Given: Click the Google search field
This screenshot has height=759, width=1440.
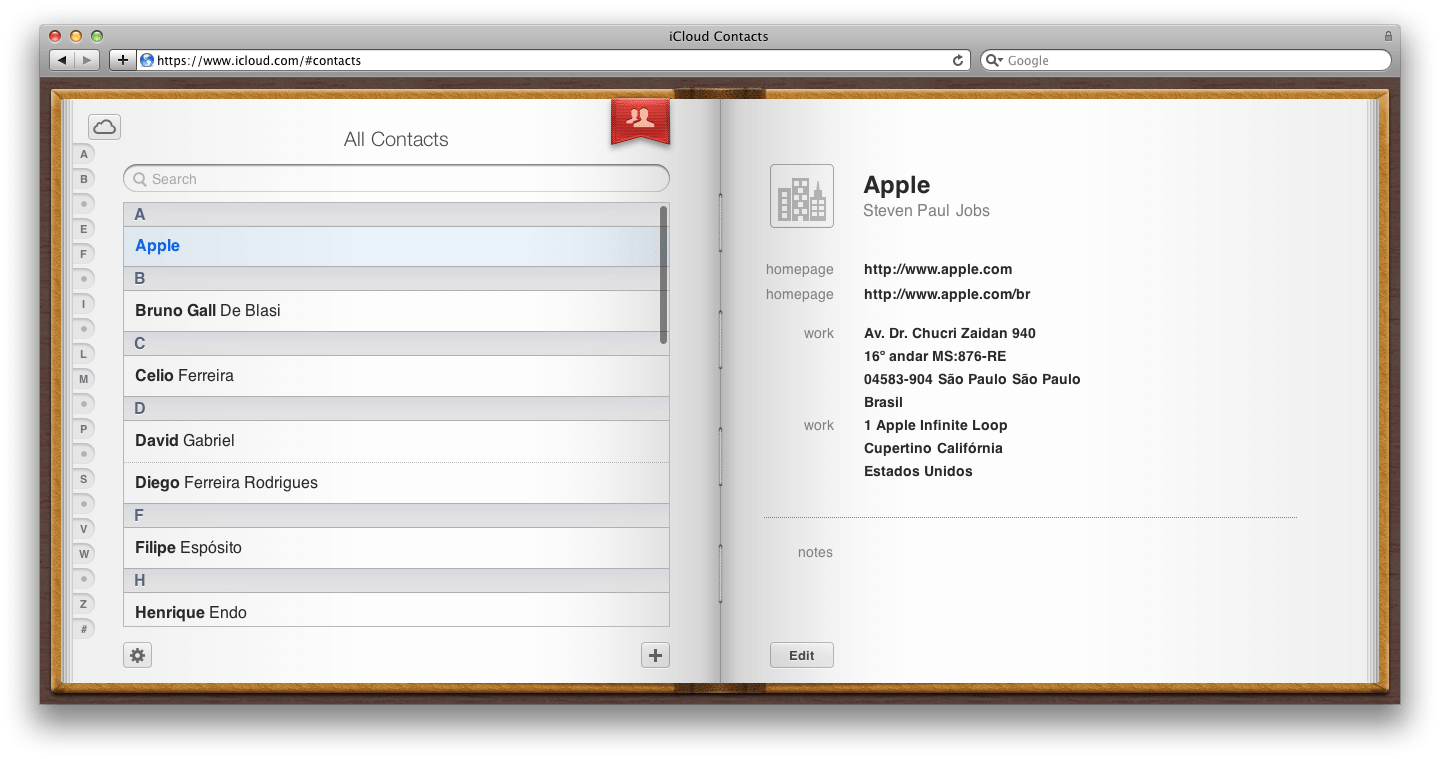Looking at the screenshot, I should (x=1186, y=60).
